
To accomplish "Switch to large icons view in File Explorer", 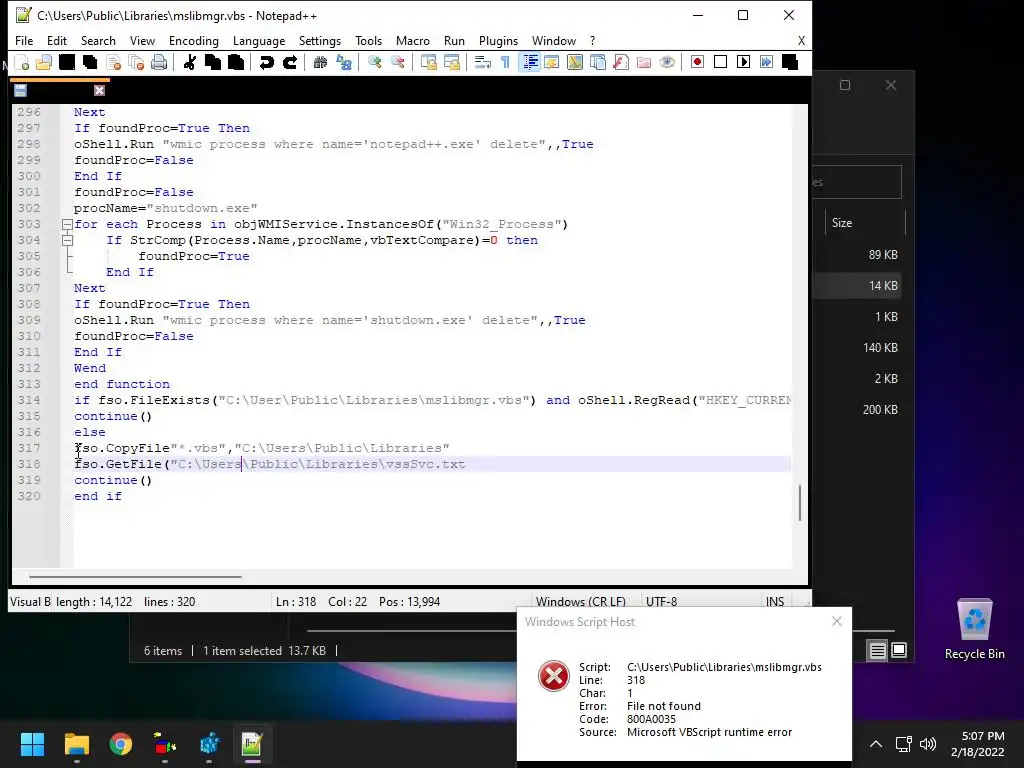I will [x=899, y=650].
